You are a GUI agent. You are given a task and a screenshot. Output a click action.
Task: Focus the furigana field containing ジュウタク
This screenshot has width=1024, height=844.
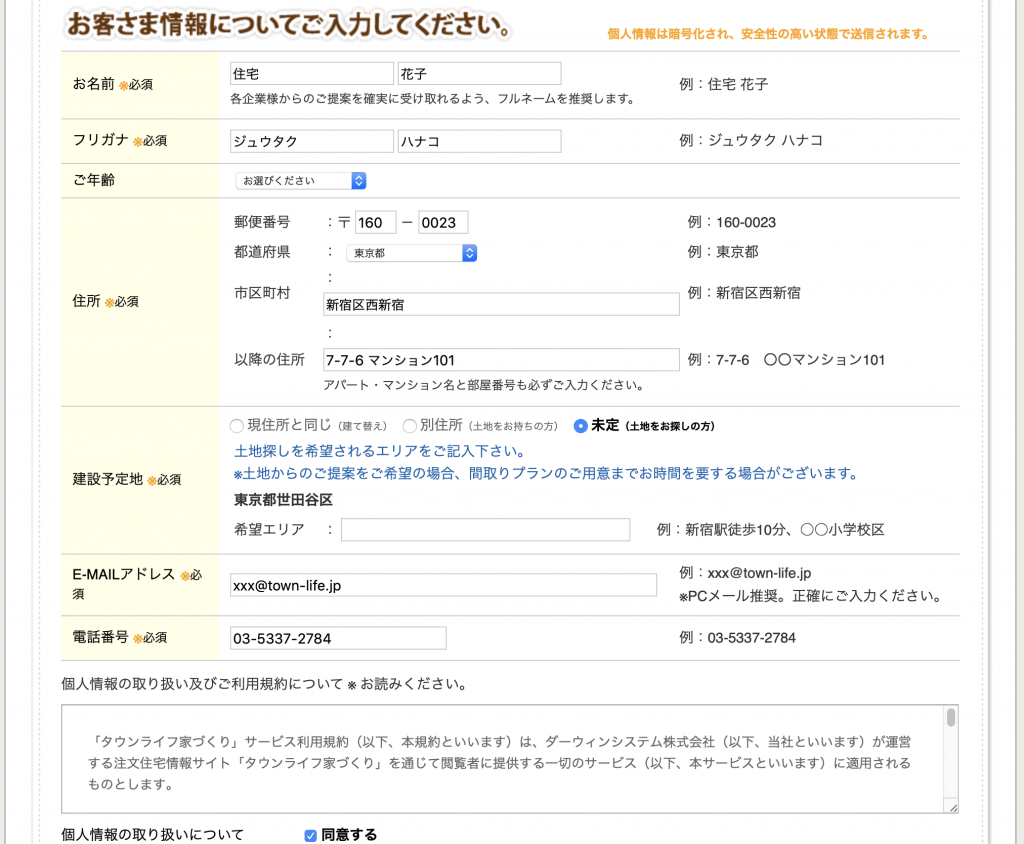click(312, 141)
